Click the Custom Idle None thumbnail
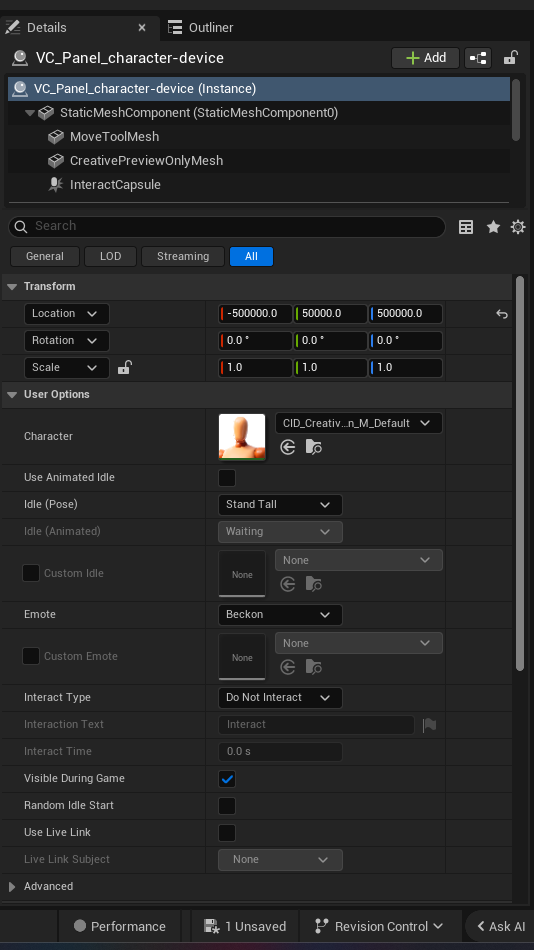The height and width of the screenshot is (950, 534). pos(242,574)
